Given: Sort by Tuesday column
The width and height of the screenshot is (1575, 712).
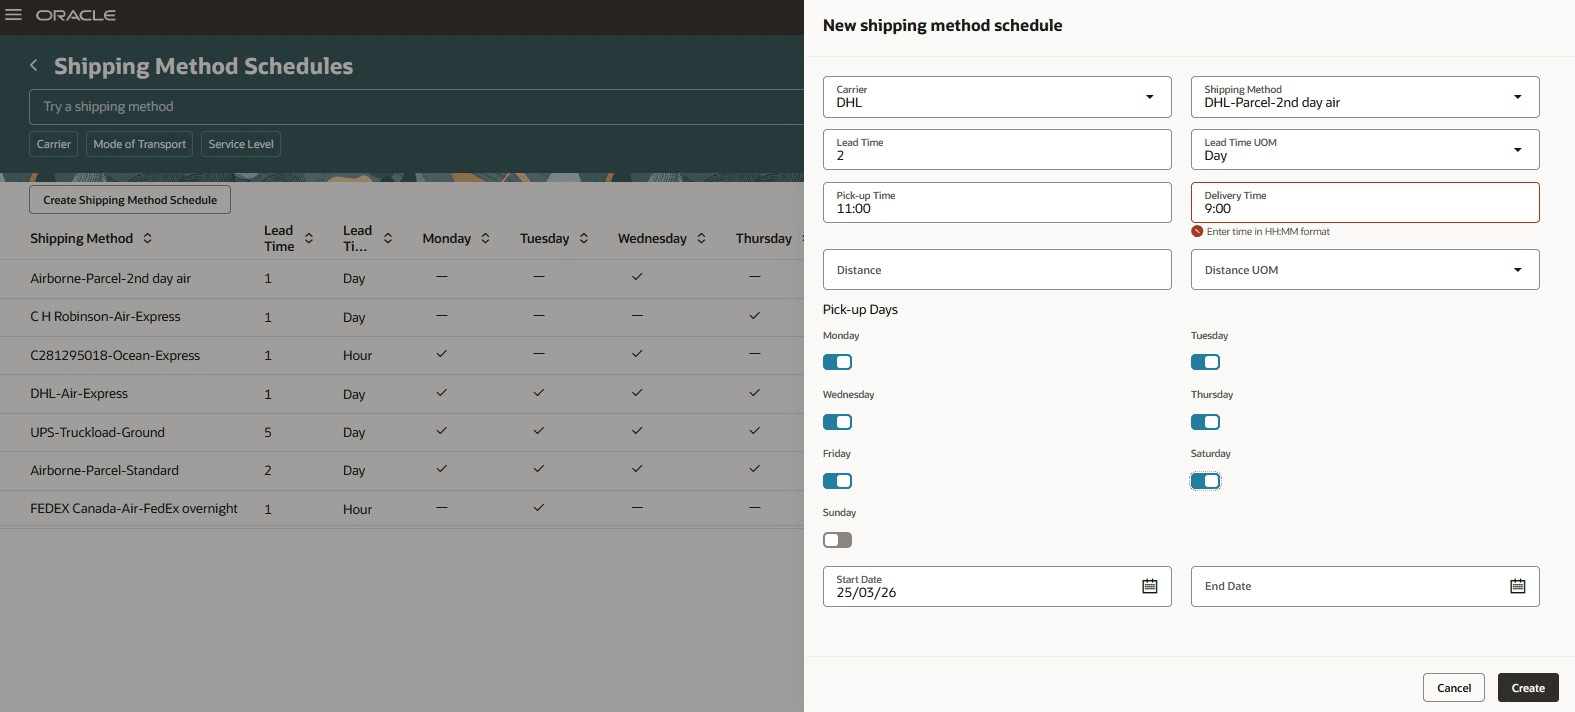Looking at the screenshot, I should (584, 238).
